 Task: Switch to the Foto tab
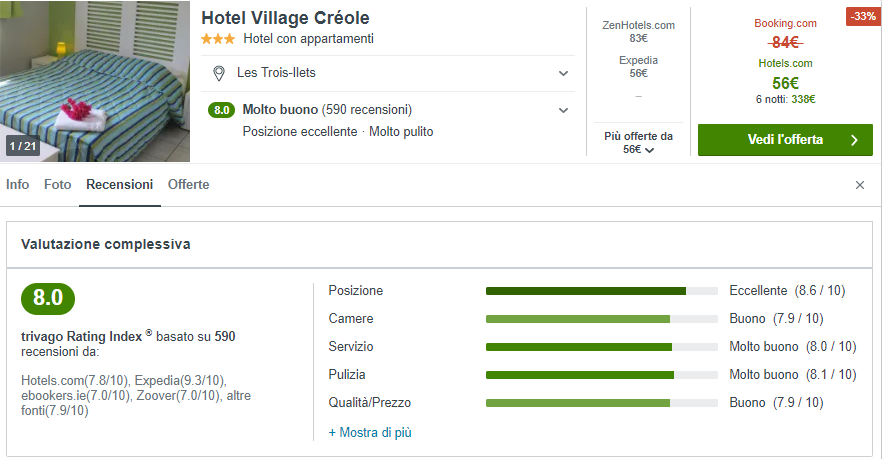[58, 185]
